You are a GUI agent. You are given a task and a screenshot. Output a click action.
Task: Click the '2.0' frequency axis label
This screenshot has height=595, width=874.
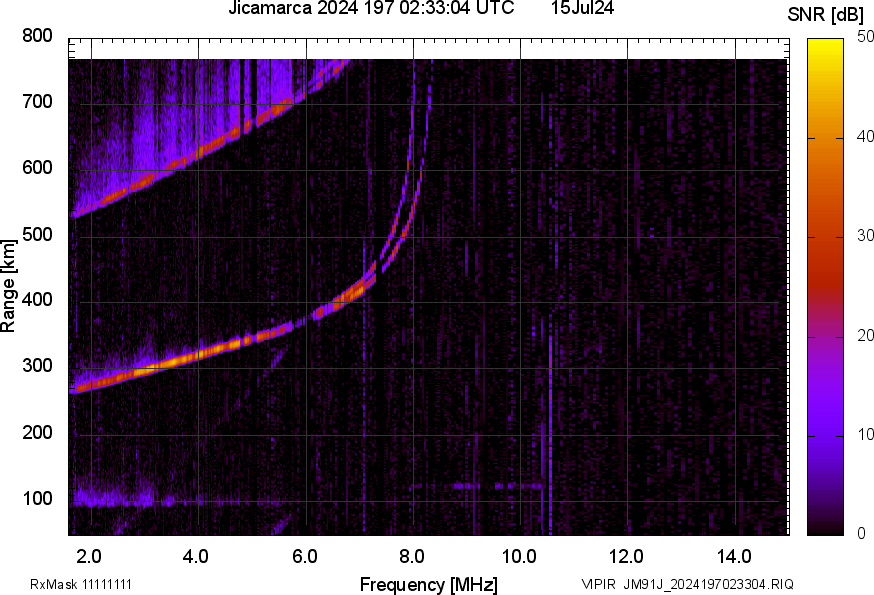tap(89, 557)
